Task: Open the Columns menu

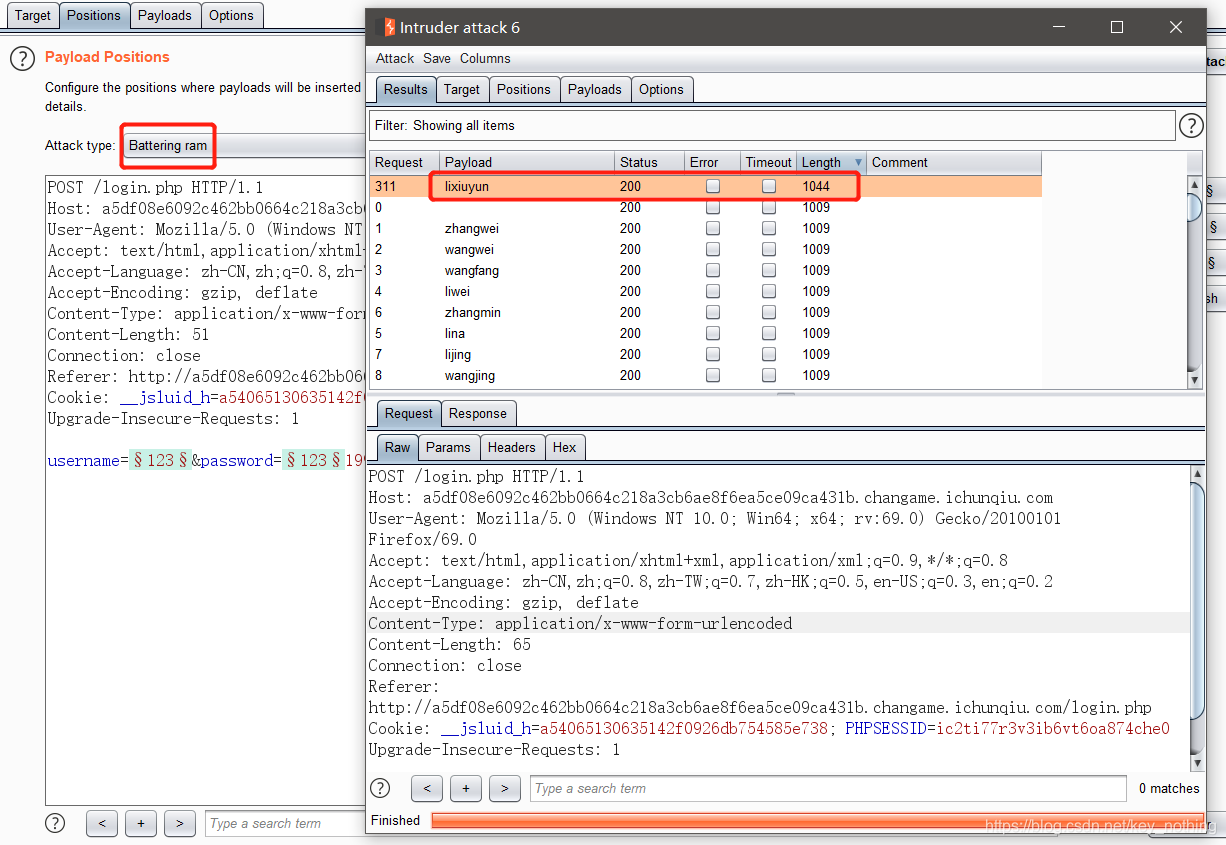Action: click(x=485, y=58)
